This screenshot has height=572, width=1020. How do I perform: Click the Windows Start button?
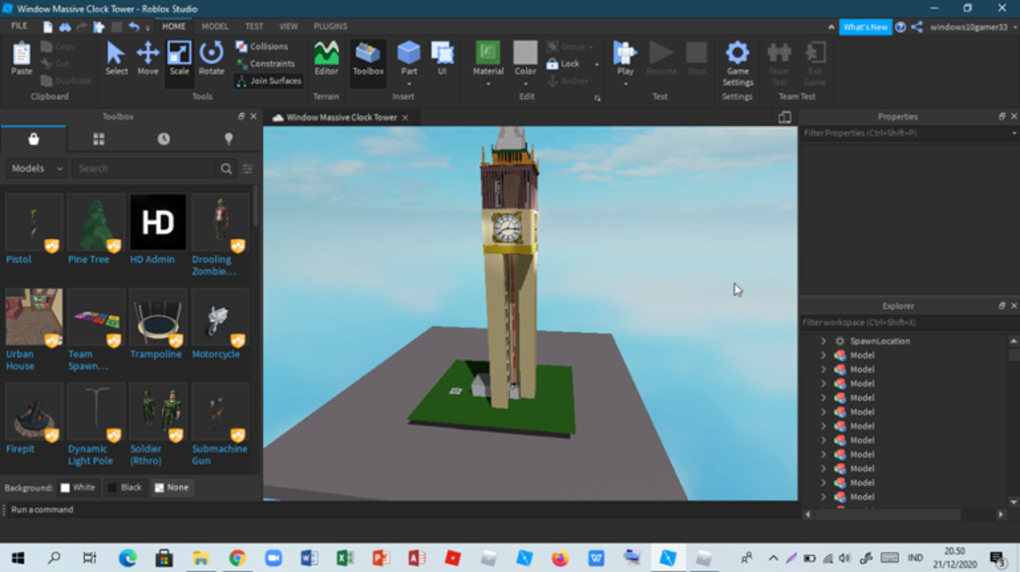click(x=18, y=558)
